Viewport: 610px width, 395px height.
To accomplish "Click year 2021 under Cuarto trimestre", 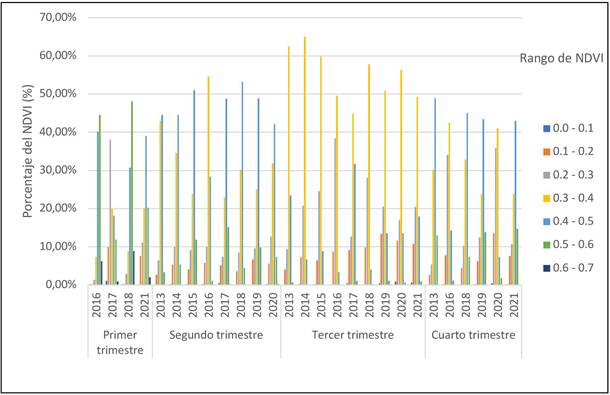I will (514, 305).
